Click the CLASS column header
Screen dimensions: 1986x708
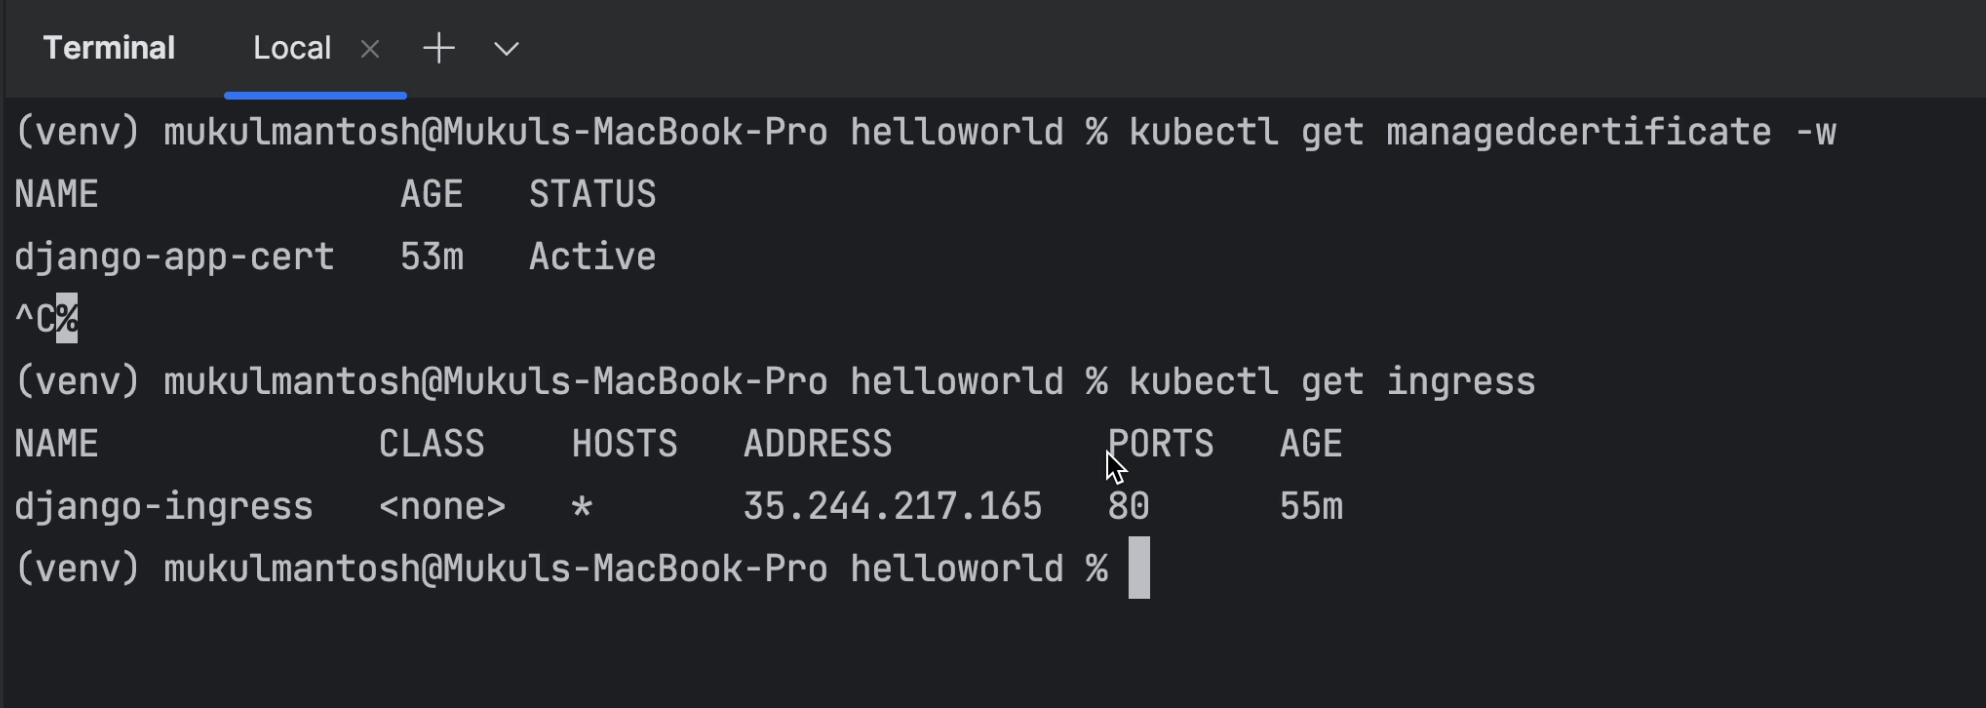coord(431,444)
